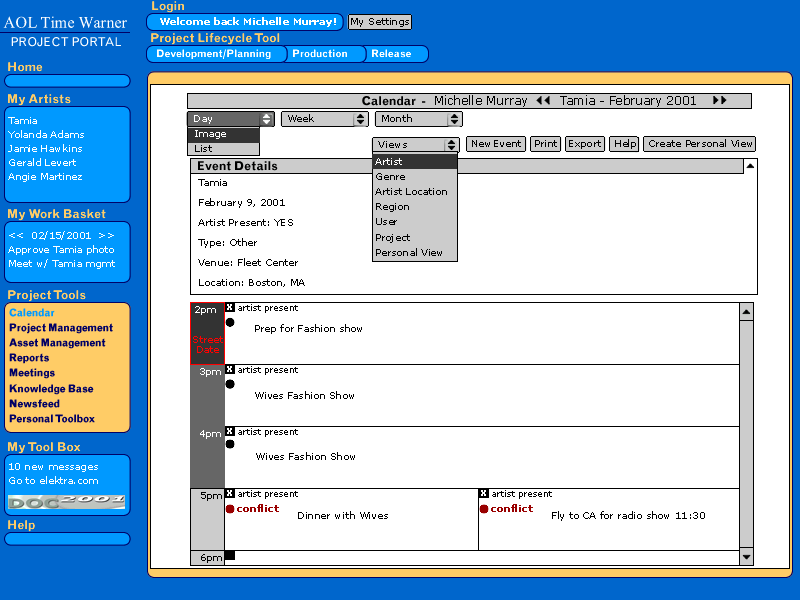This screenshot has width=800, height=600.
Task: Toggle artist present checkbox at 3pm
Action: (x=230, y=370)
